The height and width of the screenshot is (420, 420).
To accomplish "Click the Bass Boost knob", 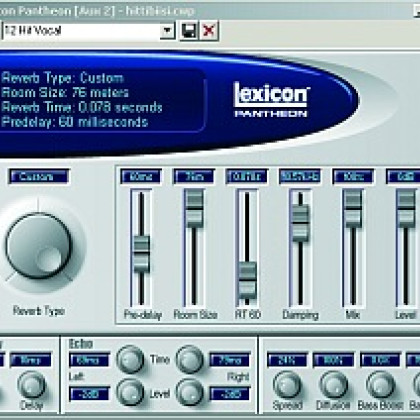I will pyautogui.click(x=380, y=385).
